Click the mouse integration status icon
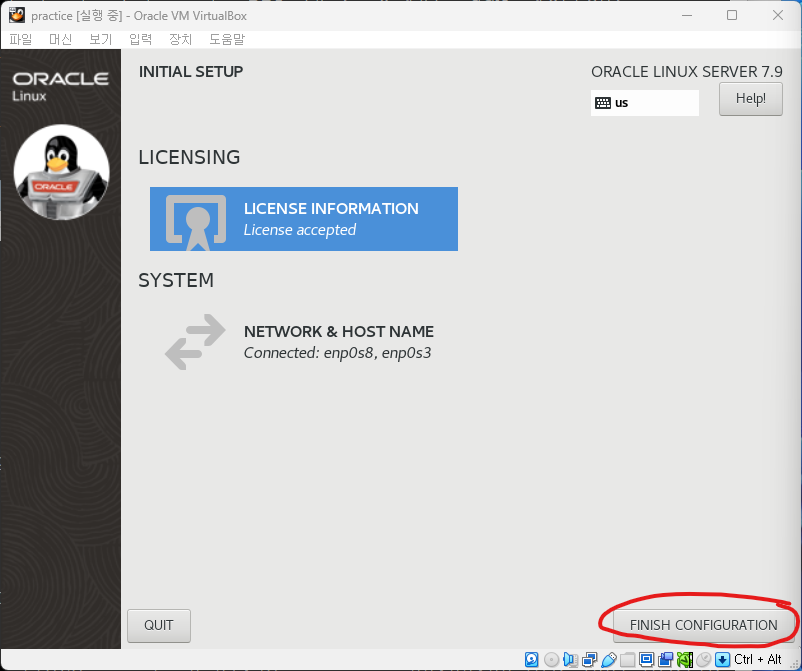The width and height of the screenshot is (802, 671). click(x=704, y=659)
